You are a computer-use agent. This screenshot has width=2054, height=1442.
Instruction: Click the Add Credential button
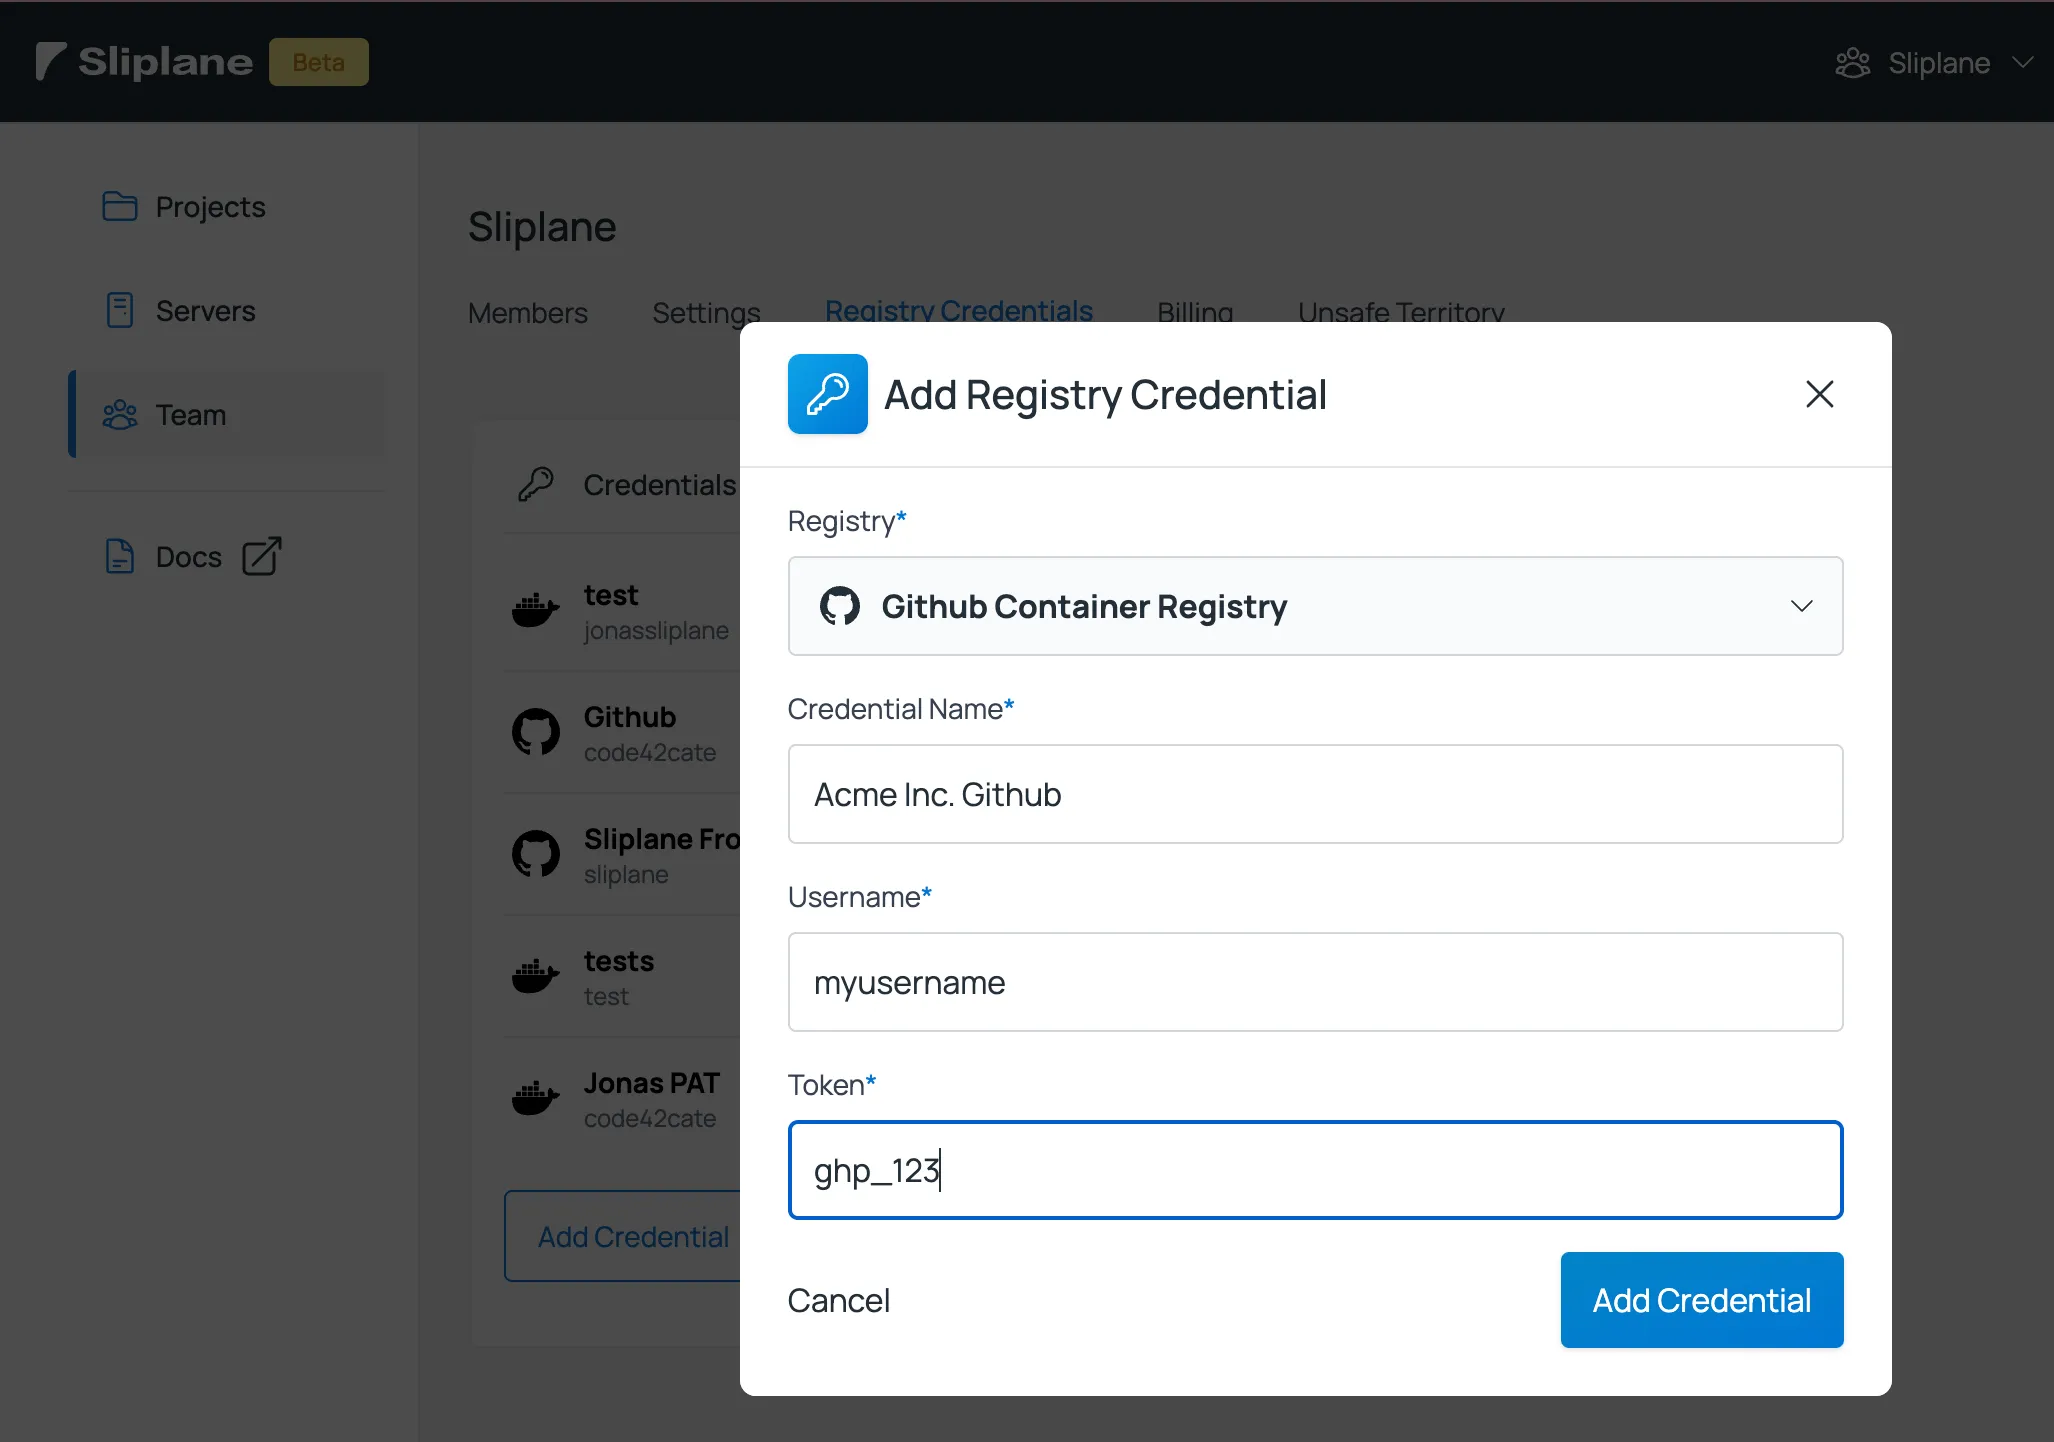click(1700, 1298)
